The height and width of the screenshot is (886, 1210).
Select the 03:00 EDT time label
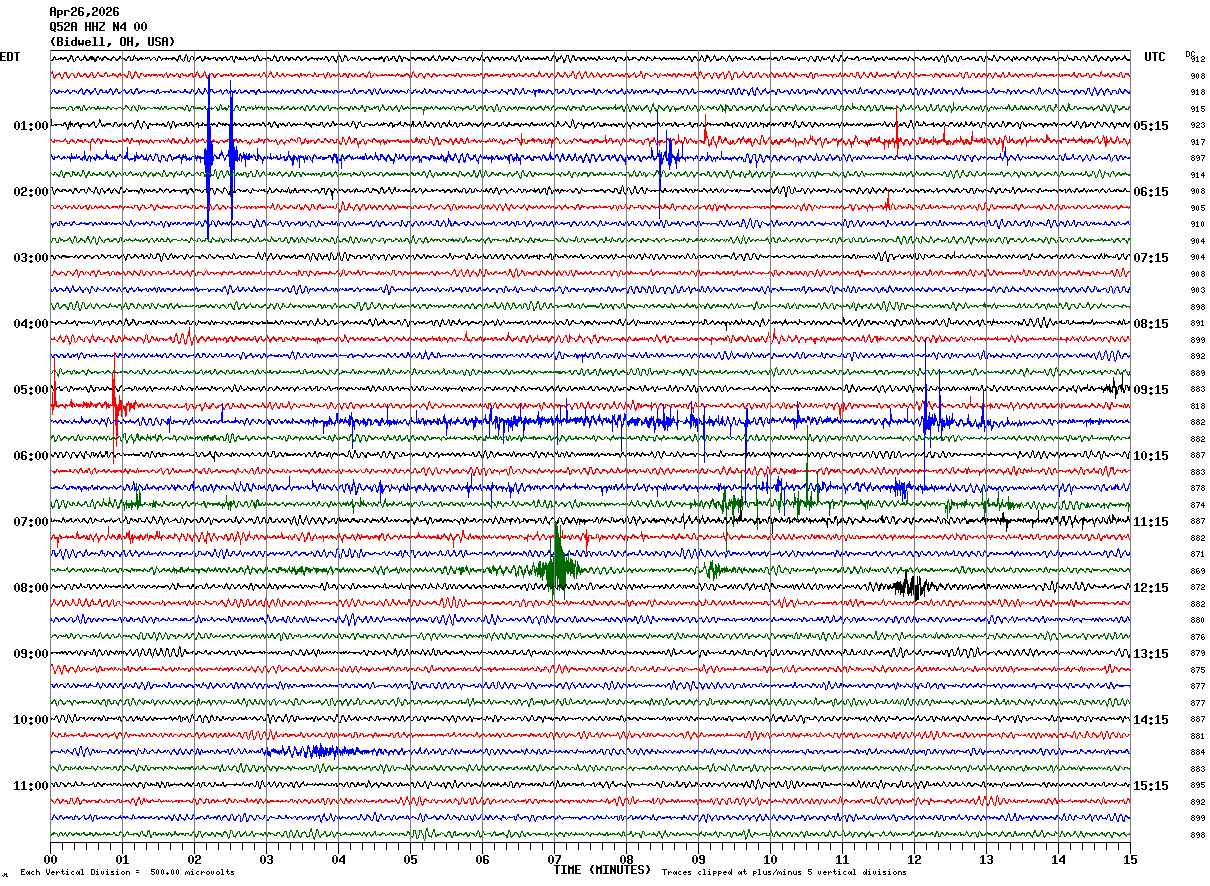pyautogui.click(x=31, y=258)
